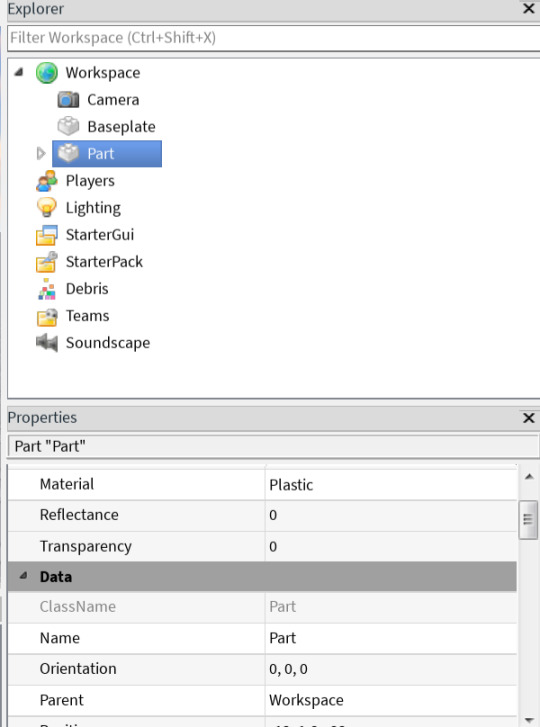This screenshot has width=540, height=727.
Task: Close the Properties panel
Action: pyautogui.click(x=528, y=418)
